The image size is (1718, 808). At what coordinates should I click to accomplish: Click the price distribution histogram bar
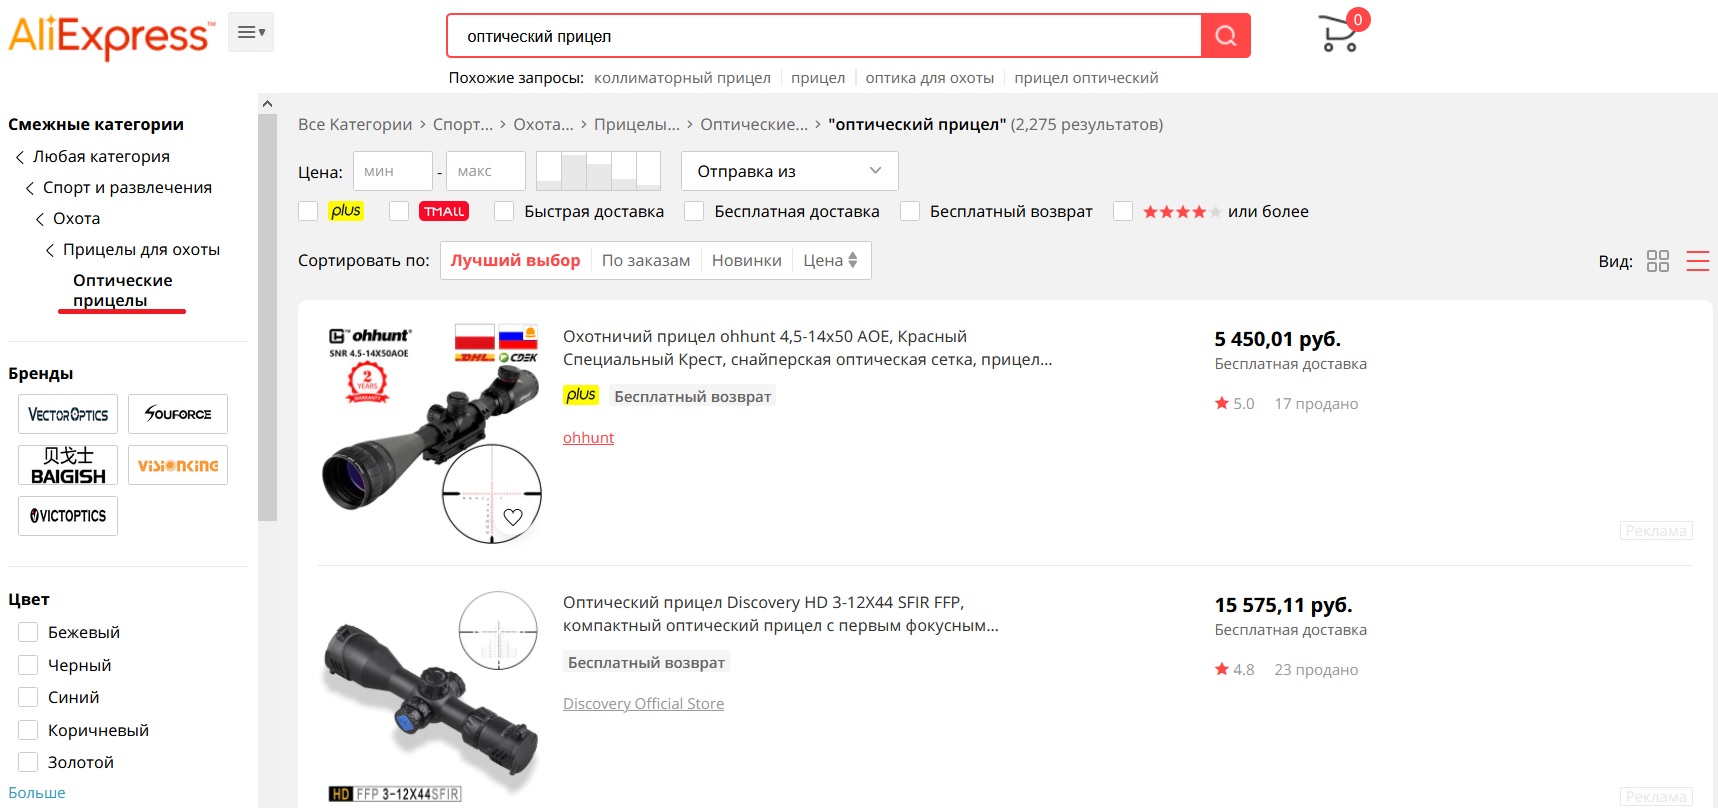tap(598, 171)
